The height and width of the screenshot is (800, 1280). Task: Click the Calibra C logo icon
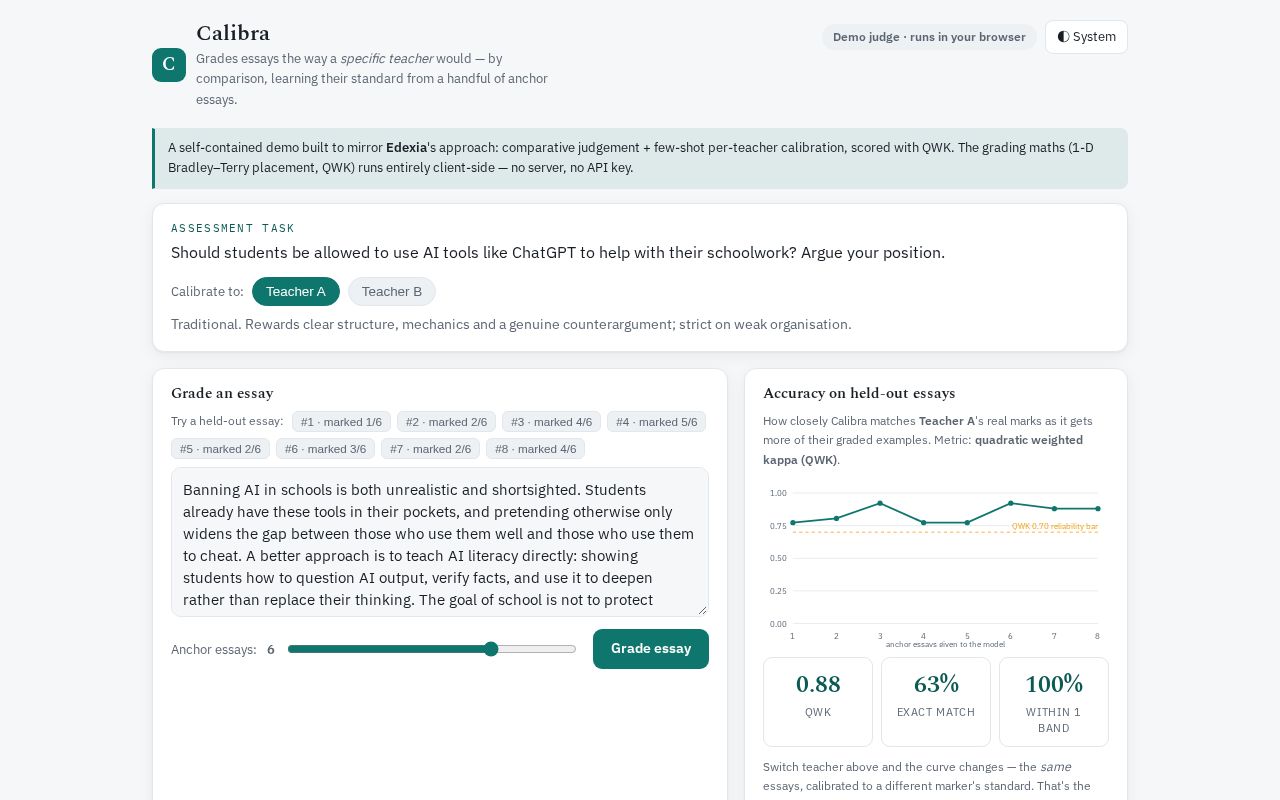(x=169, y=65)
